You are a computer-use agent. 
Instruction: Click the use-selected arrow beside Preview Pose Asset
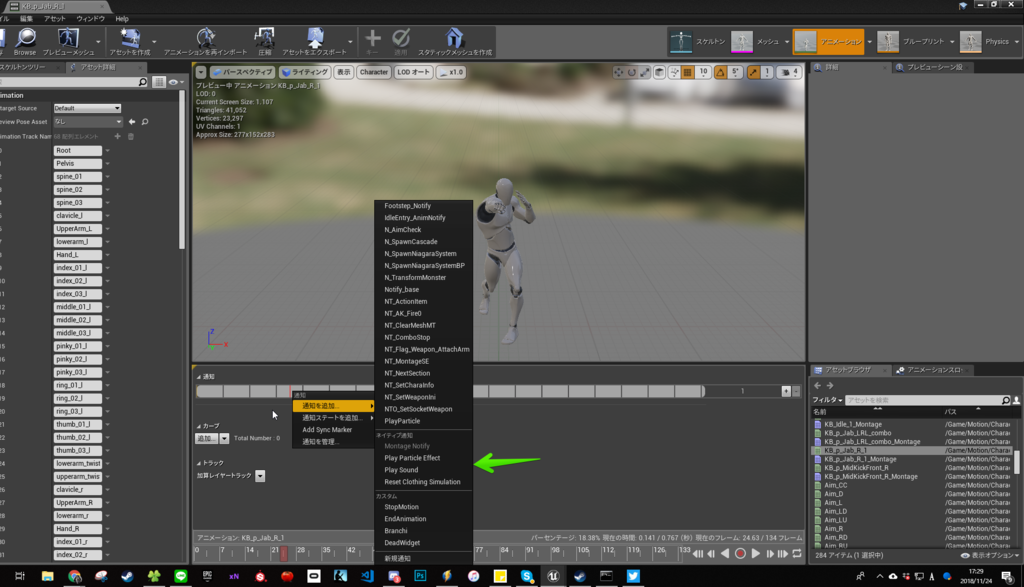pos(132,121)
